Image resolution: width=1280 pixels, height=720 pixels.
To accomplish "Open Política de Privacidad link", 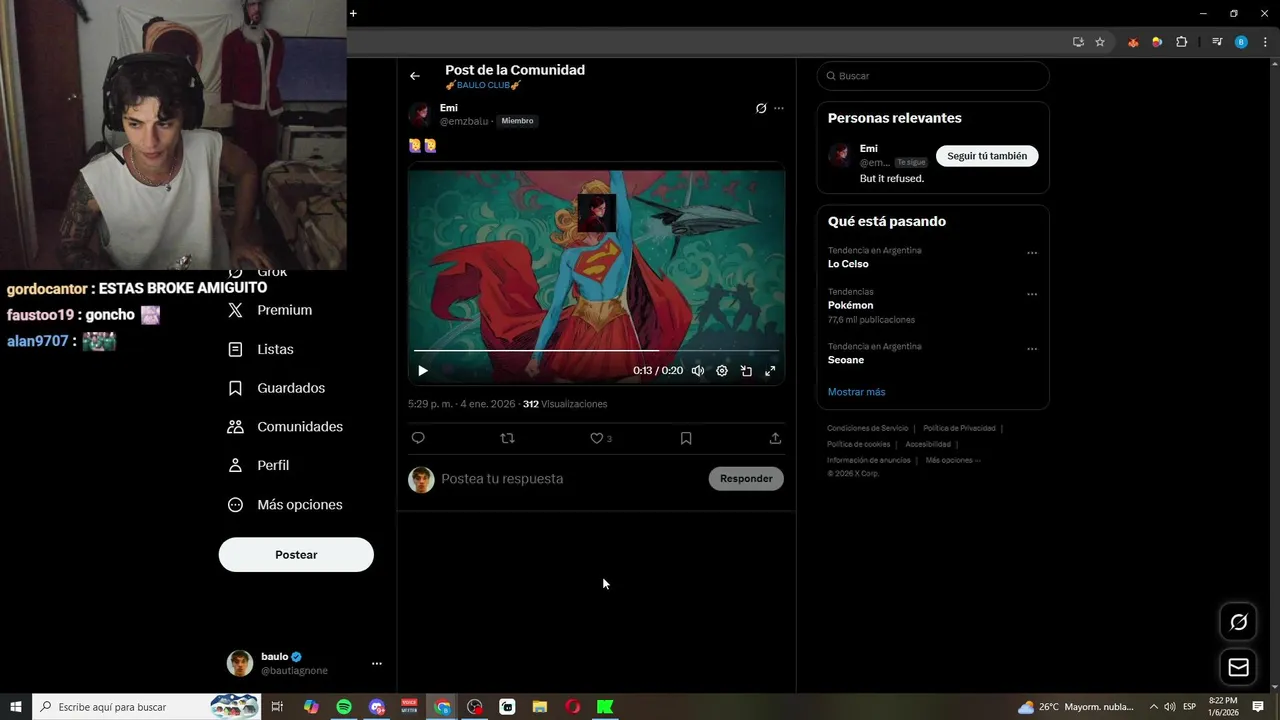I will pyautogui.click(x=959, y=428).
